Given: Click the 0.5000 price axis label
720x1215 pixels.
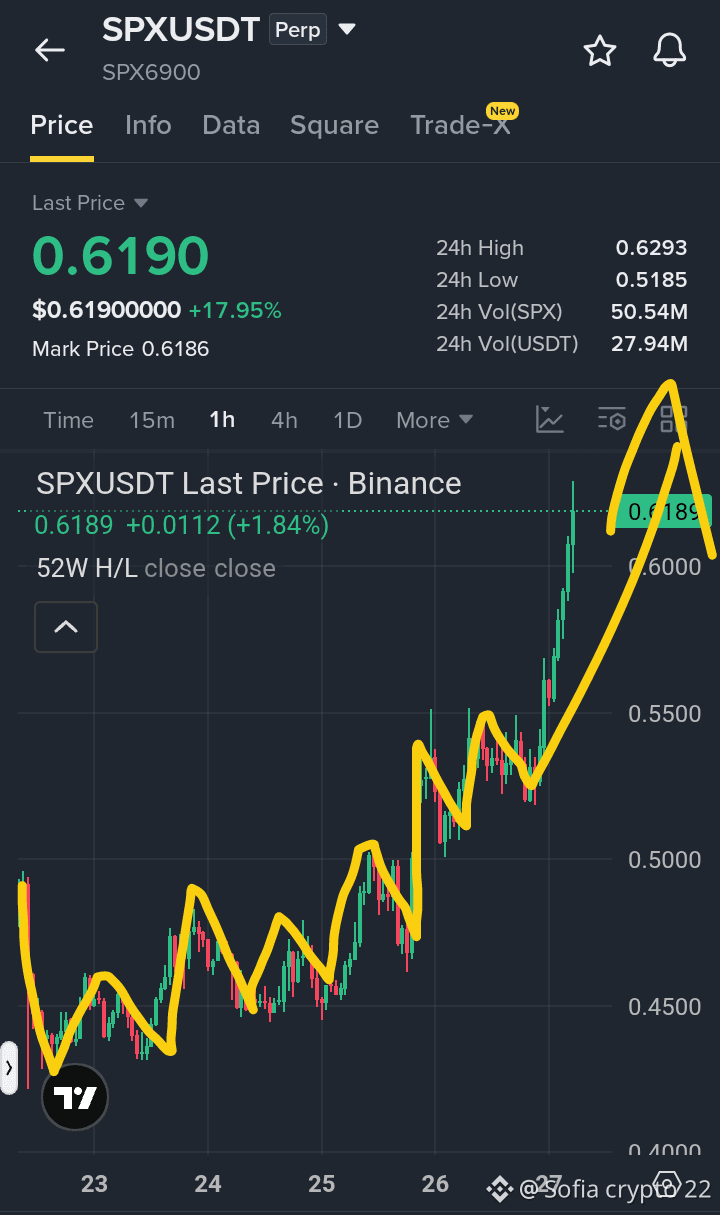Looking at the screenshot, I should [x=665, y=860].
